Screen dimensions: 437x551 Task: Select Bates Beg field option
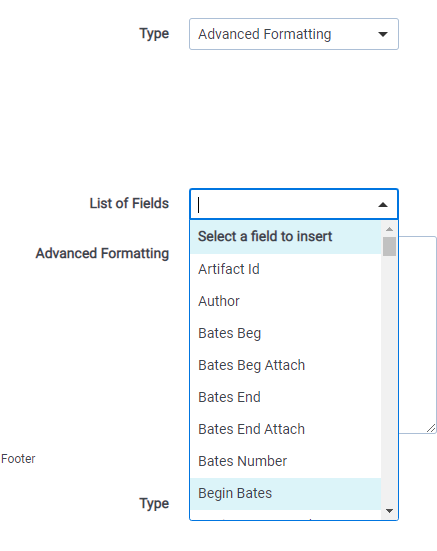tap(286, 333)
